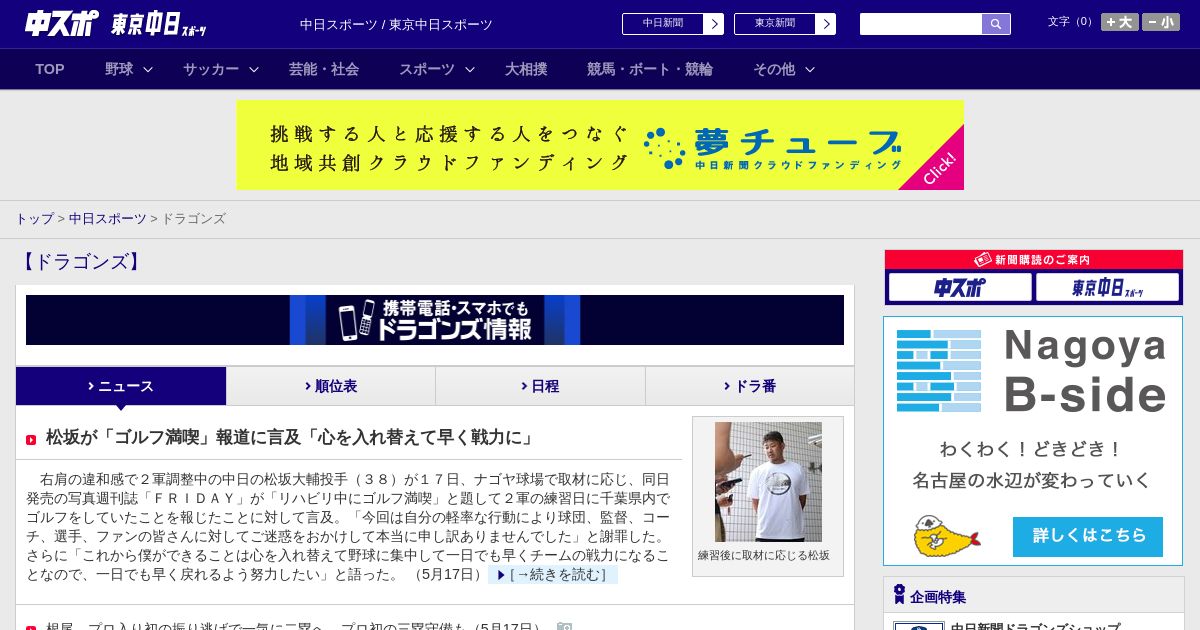Screen dimensions: 1200x630
Task: Decrease font size with −小 button
Action: point(1161,22)
